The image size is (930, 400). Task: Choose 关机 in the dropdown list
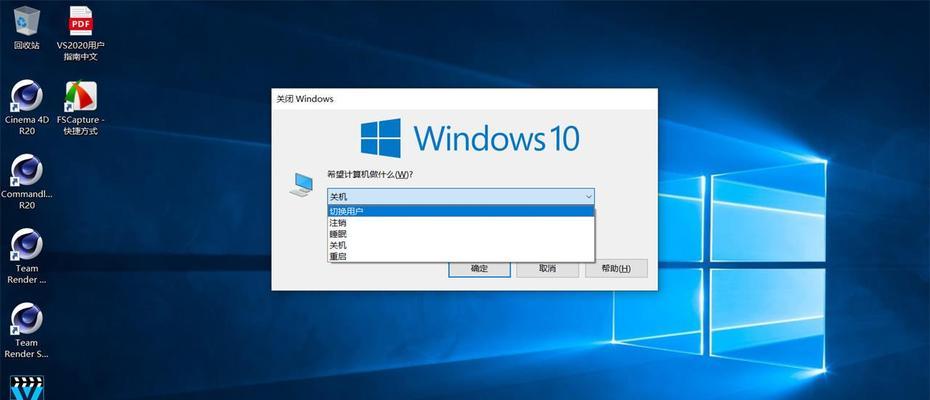pos(461,245)
